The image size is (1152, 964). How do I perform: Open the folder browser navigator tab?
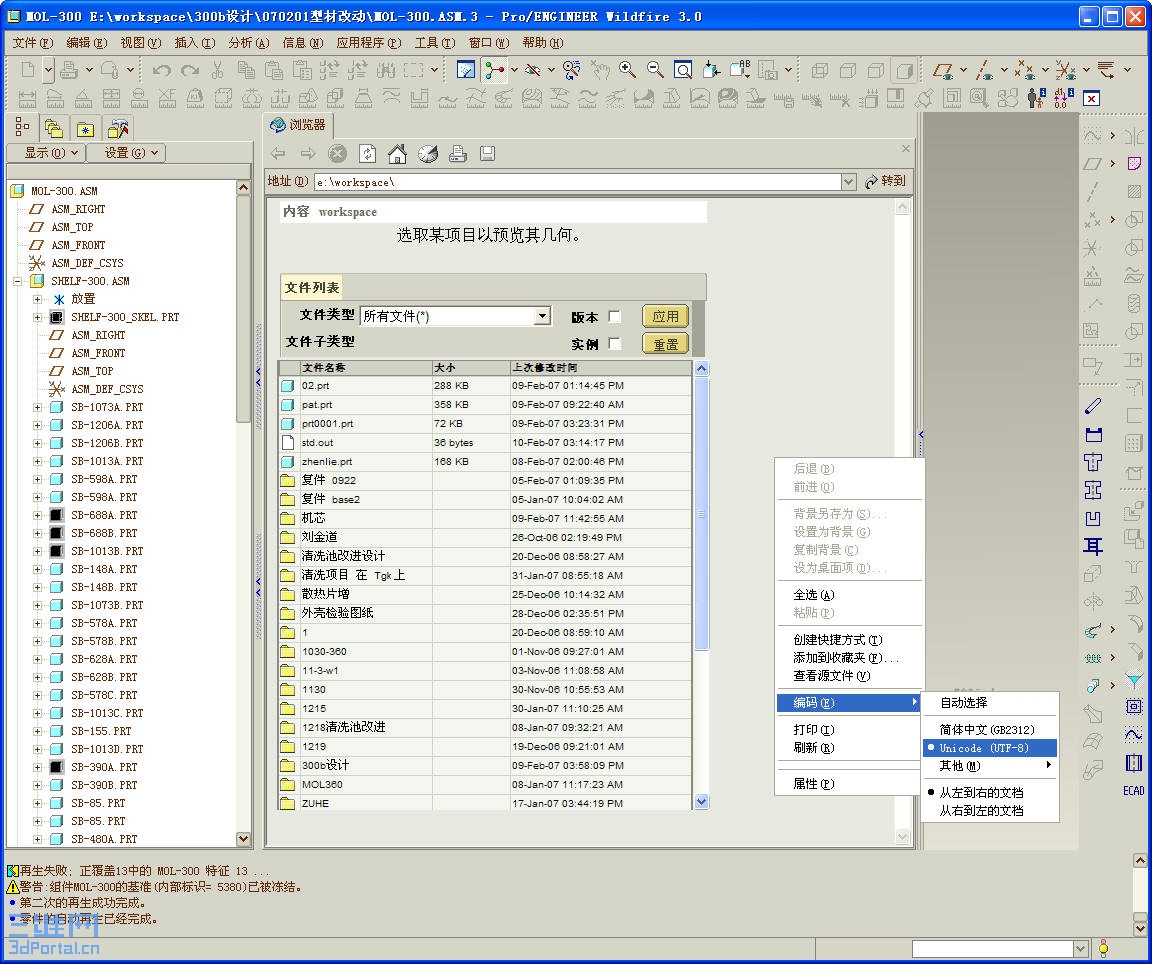pos(54,129)
